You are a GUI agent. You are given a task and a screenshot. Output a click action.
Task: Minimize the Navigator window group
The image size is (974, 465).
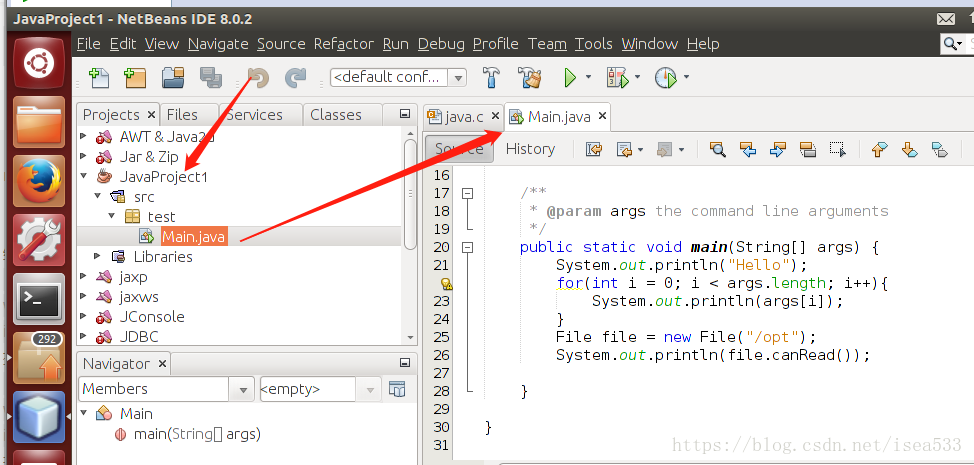click(405, 363)
